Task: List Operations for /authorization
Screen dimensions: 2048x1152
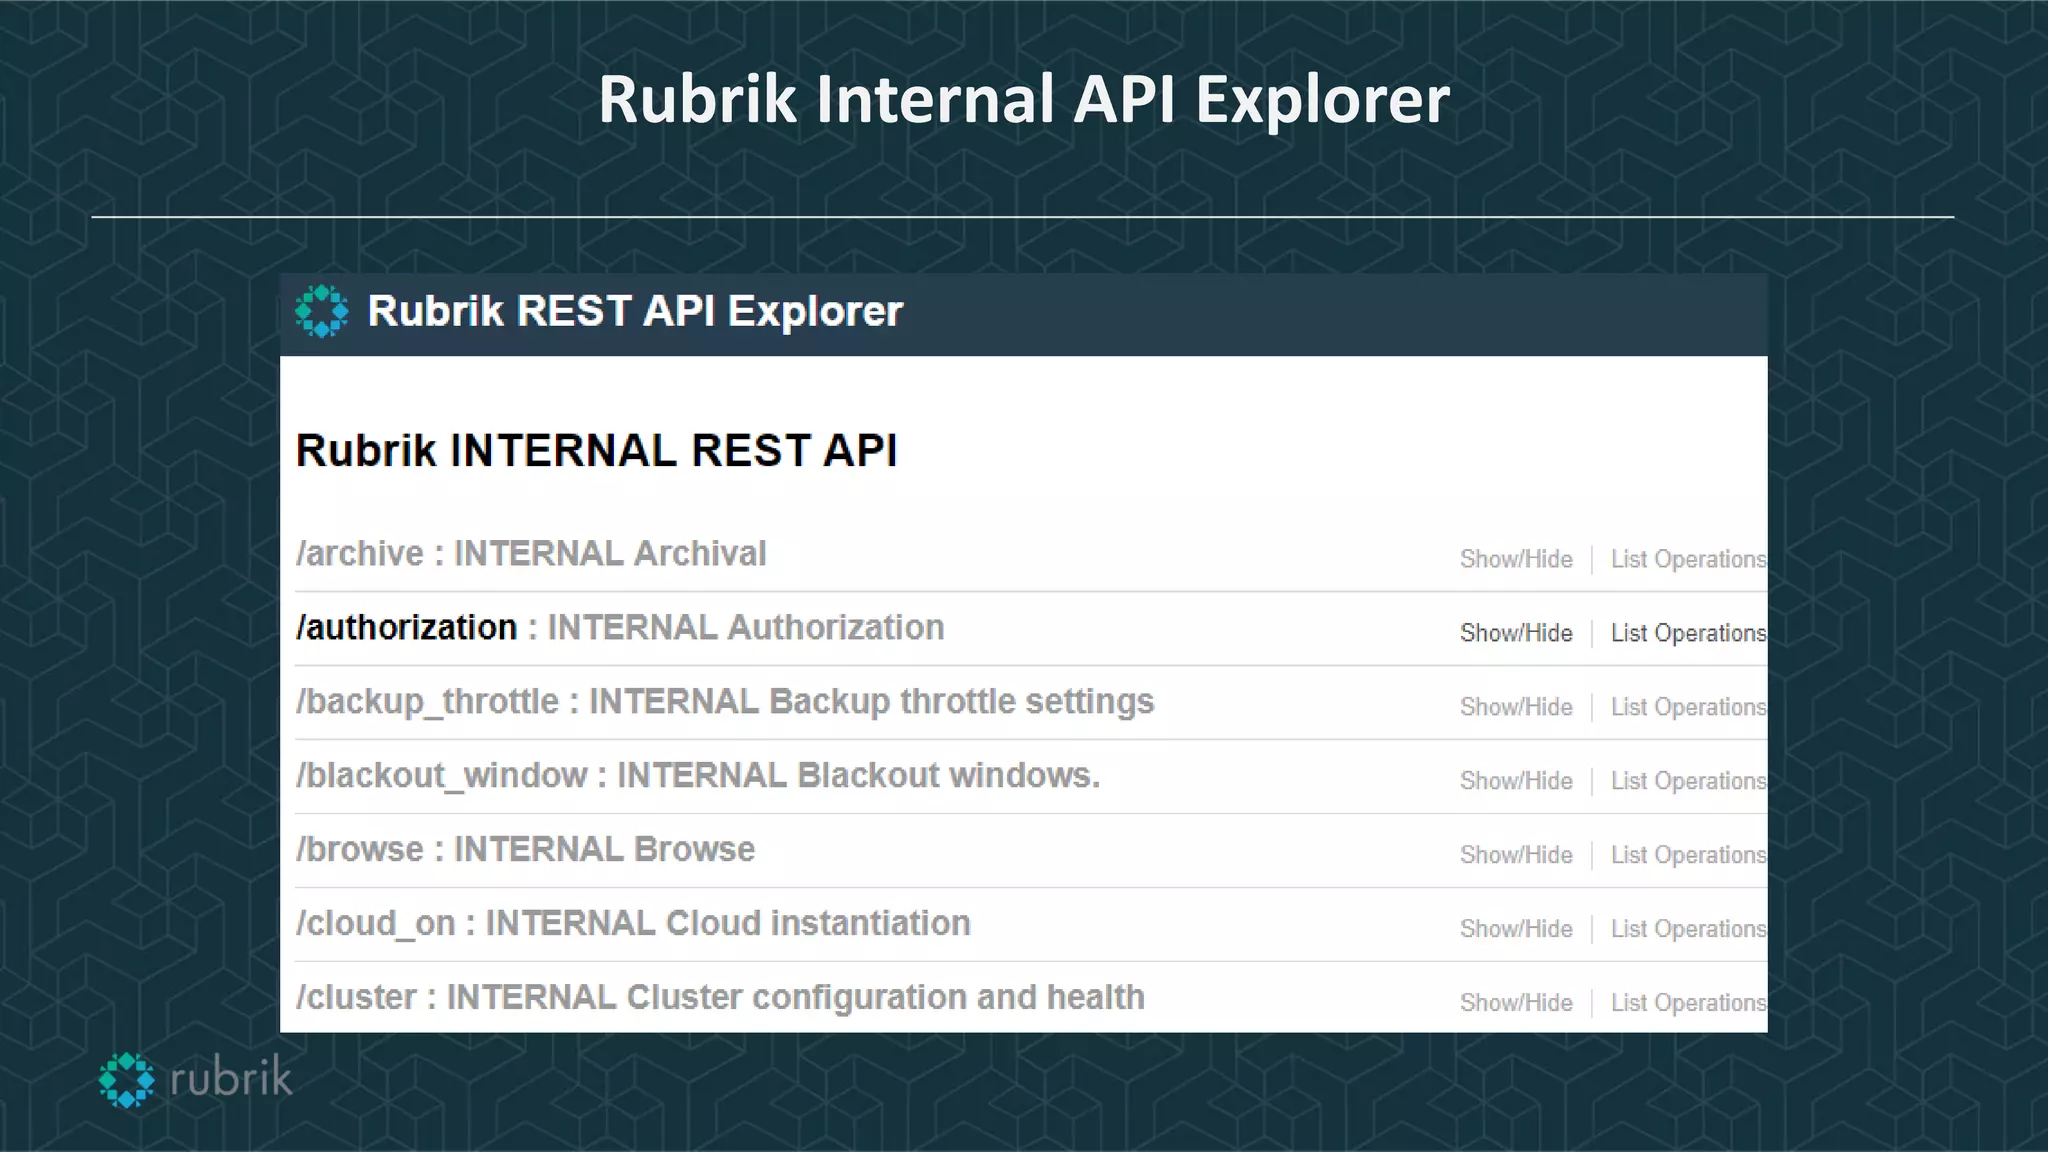Action: [x=1689, y=633]
